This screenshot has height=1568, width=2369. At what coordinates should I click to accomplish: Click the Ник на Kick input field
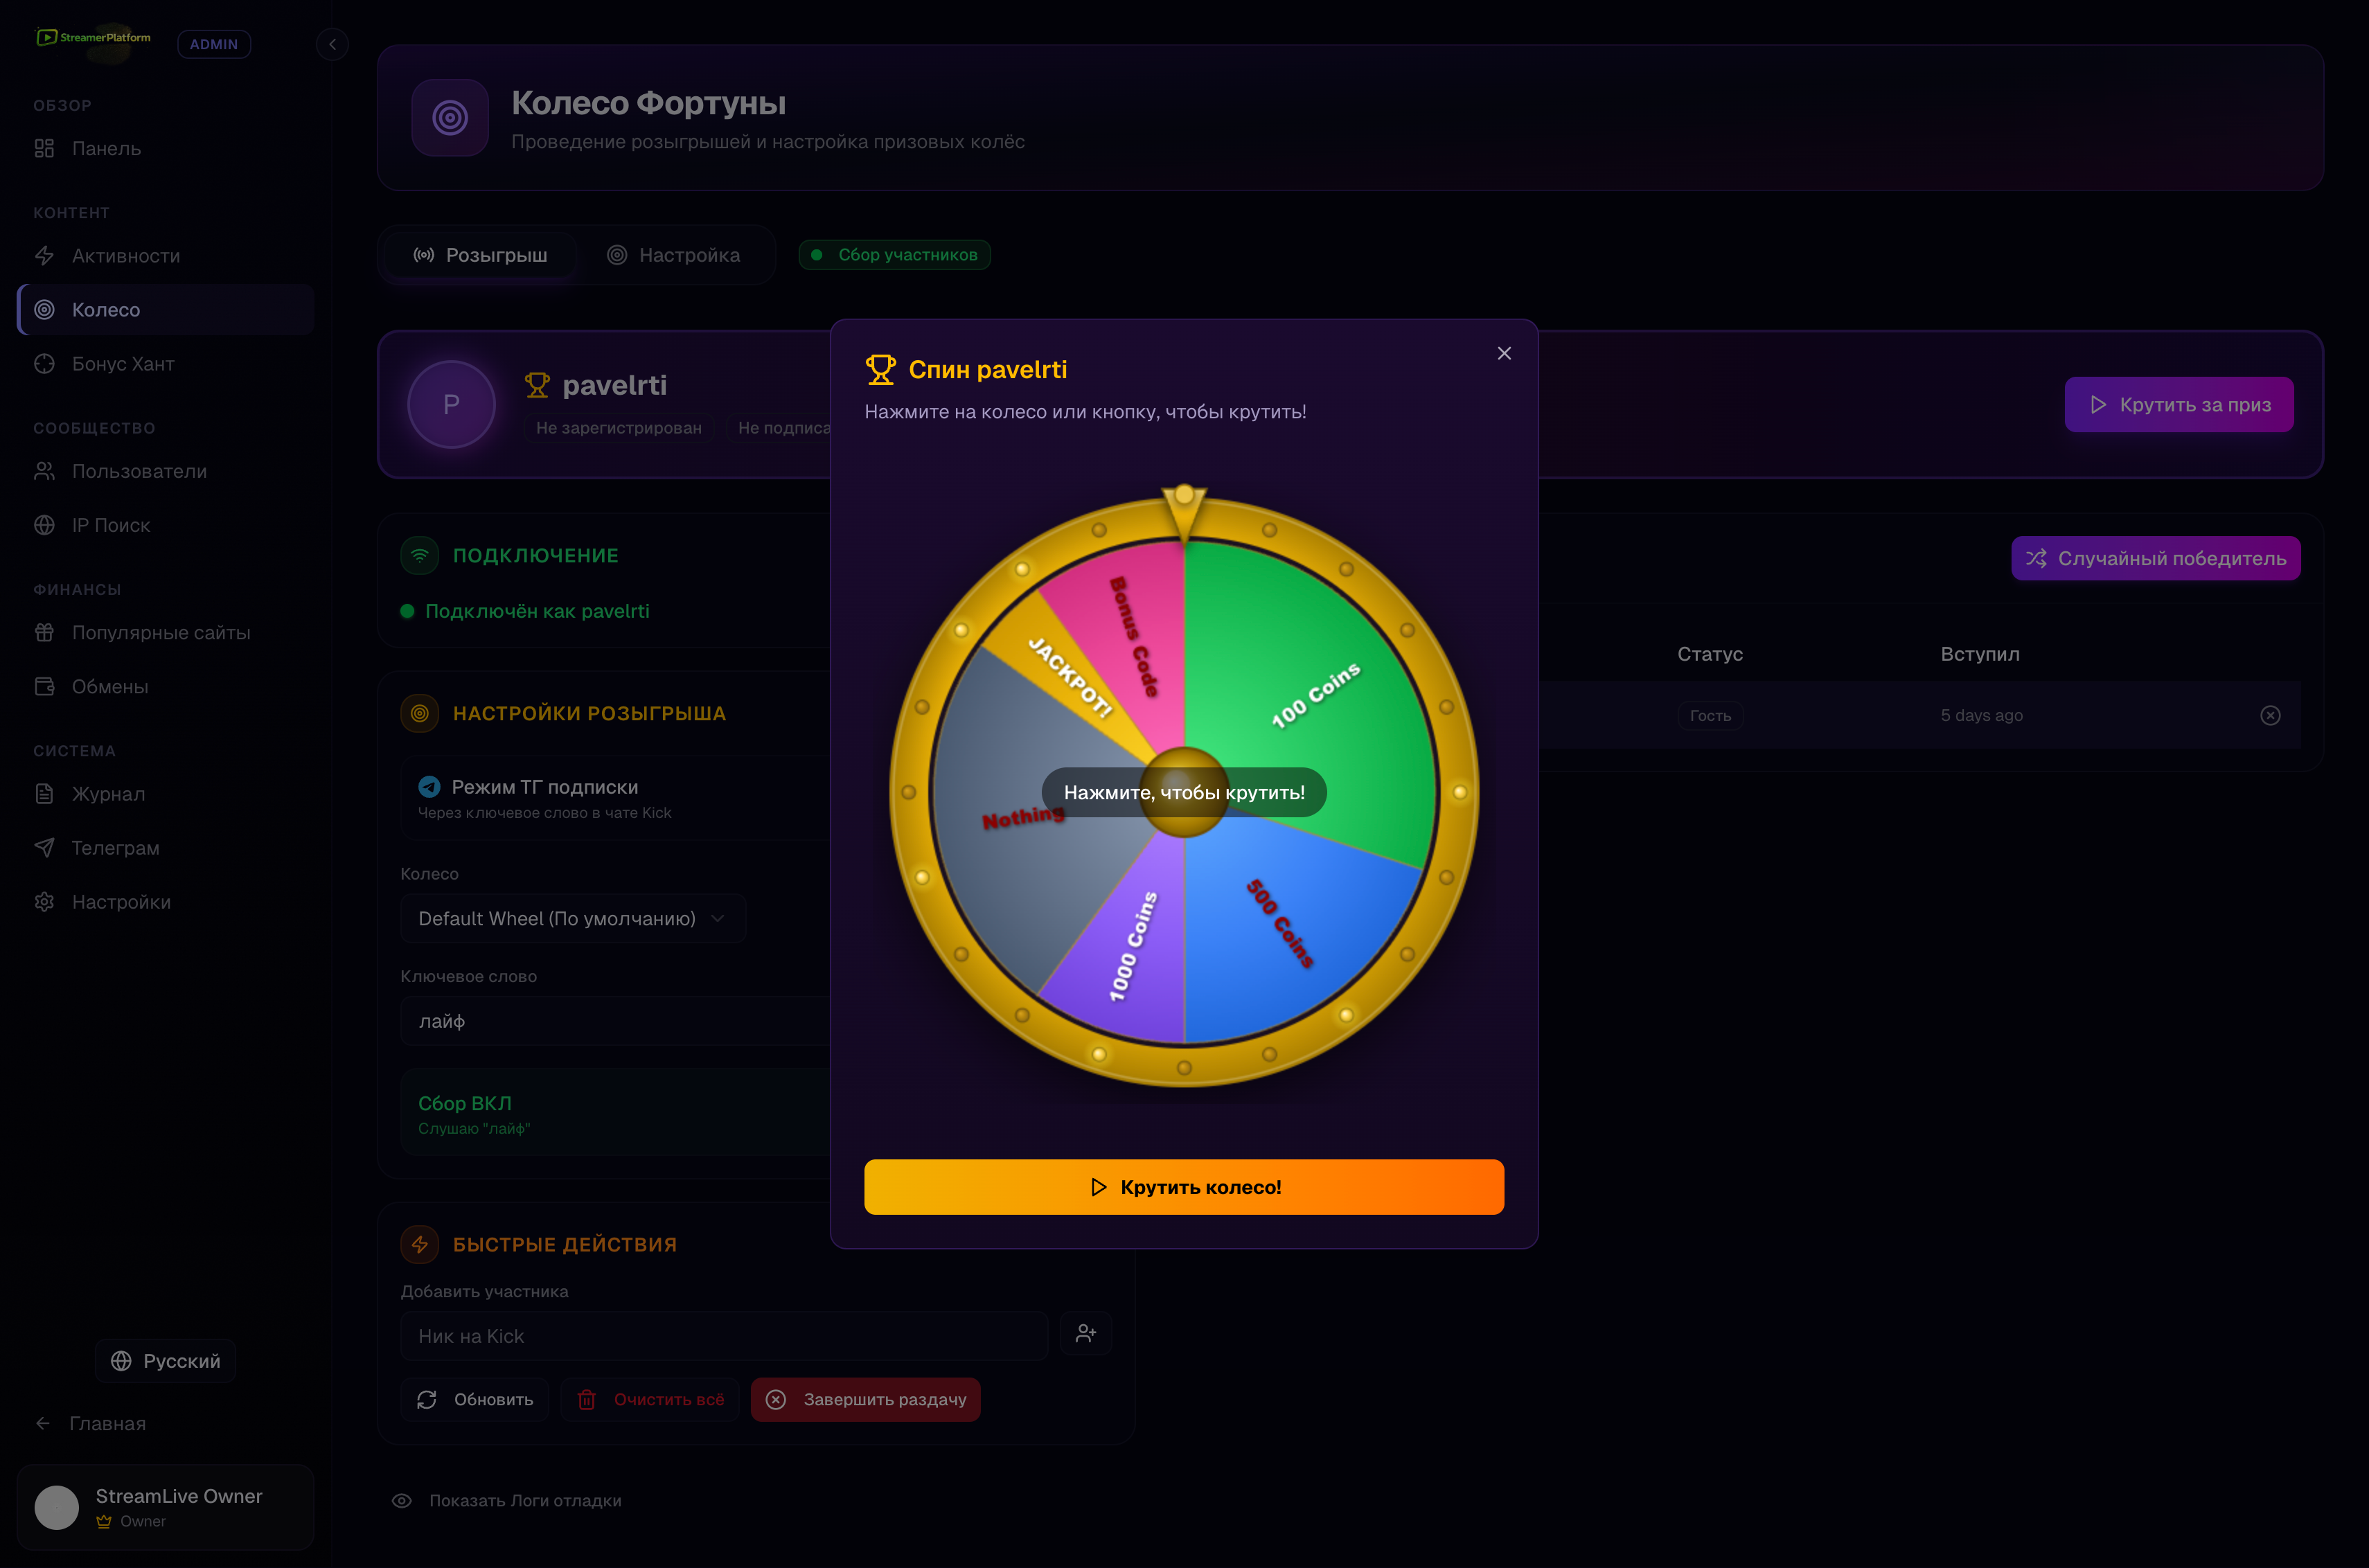tap(724, 1336)
